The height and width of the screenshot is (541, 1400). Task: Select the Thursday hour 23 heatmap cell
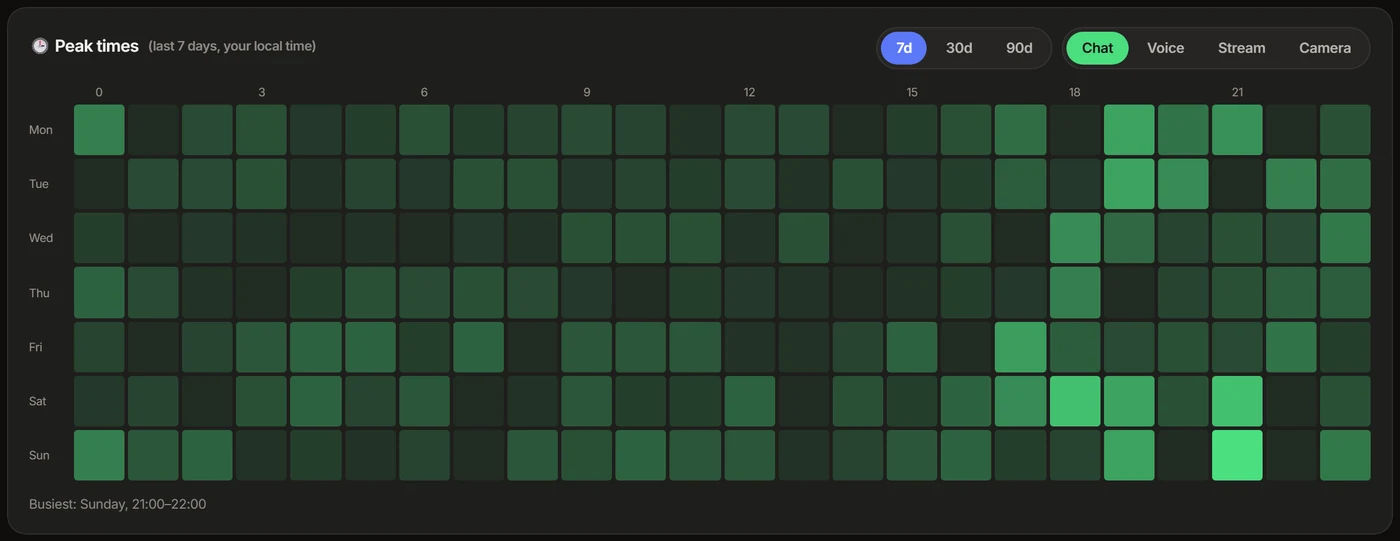click(x=1345, y=292)
